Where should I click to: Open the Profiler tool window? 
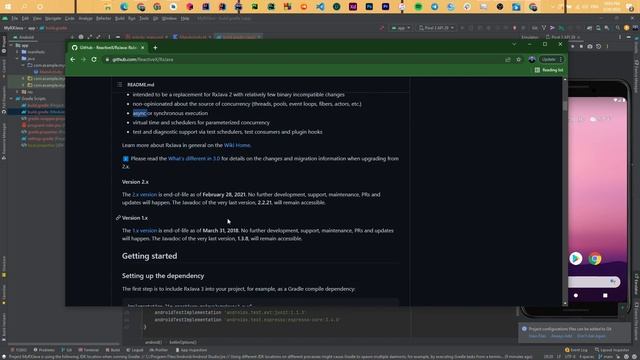pos(159,350)
